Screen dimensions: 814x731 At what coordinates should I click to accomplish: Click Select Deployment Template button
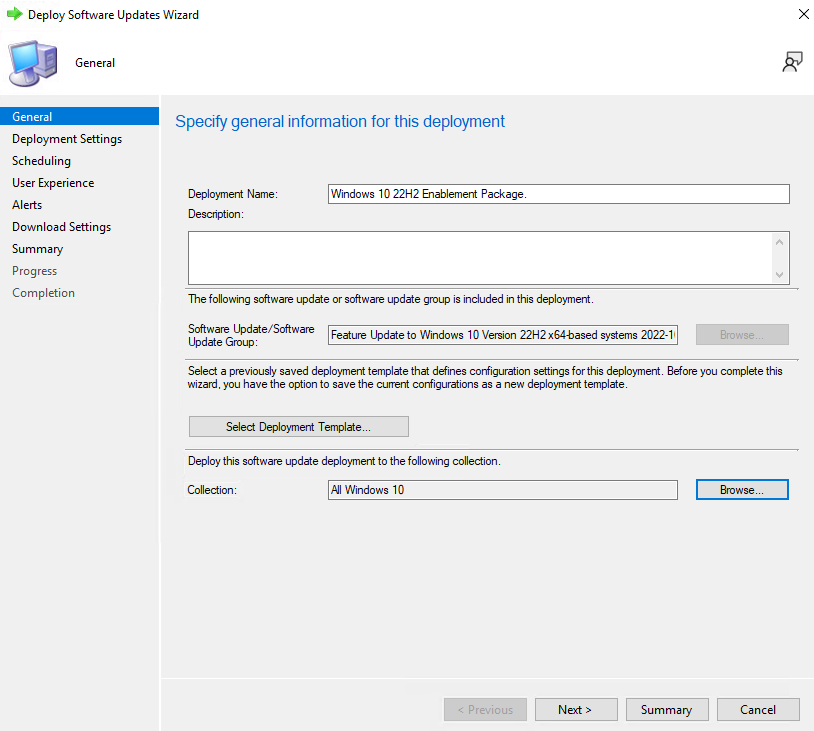299,427
